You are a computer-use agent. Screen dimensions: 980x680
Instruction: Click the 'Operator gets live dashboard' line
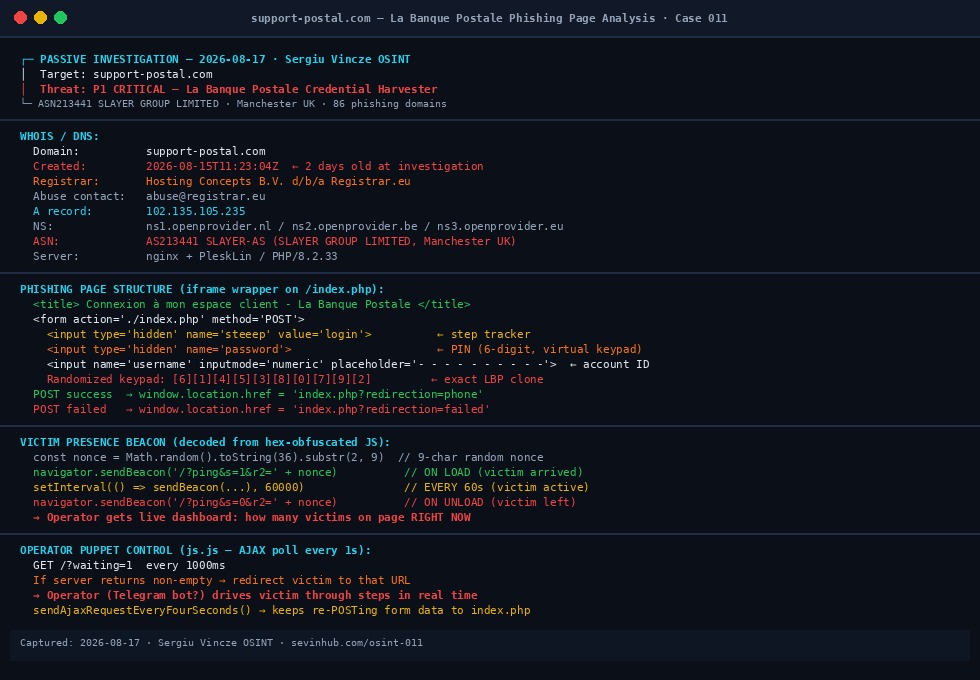[x=252, y=518]
